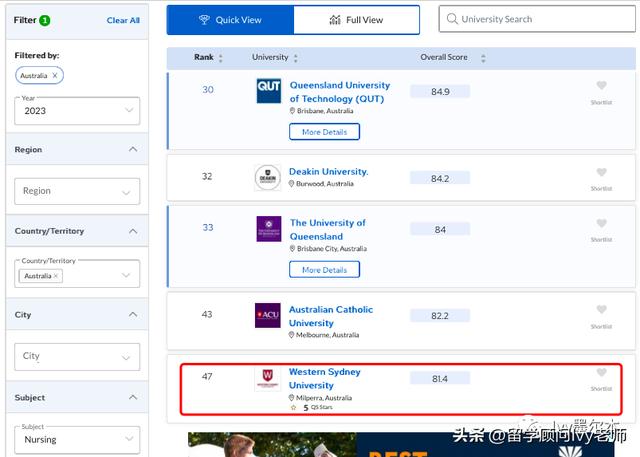Click More Details for QUT
Image resolution: width=640 pixels, height=457 pixels.
[324, 132]
